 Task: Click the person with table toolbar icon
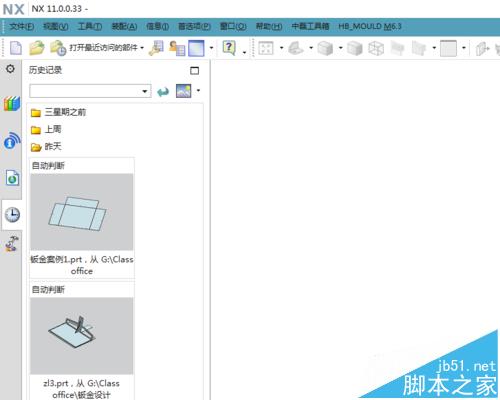(x=177, y=48)
